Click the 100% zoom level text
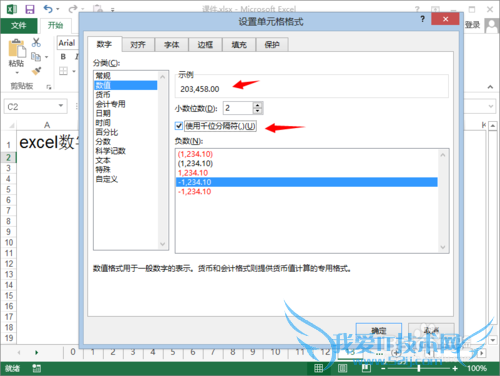Viewport: 500px width, 376px height. coord(477,368)
